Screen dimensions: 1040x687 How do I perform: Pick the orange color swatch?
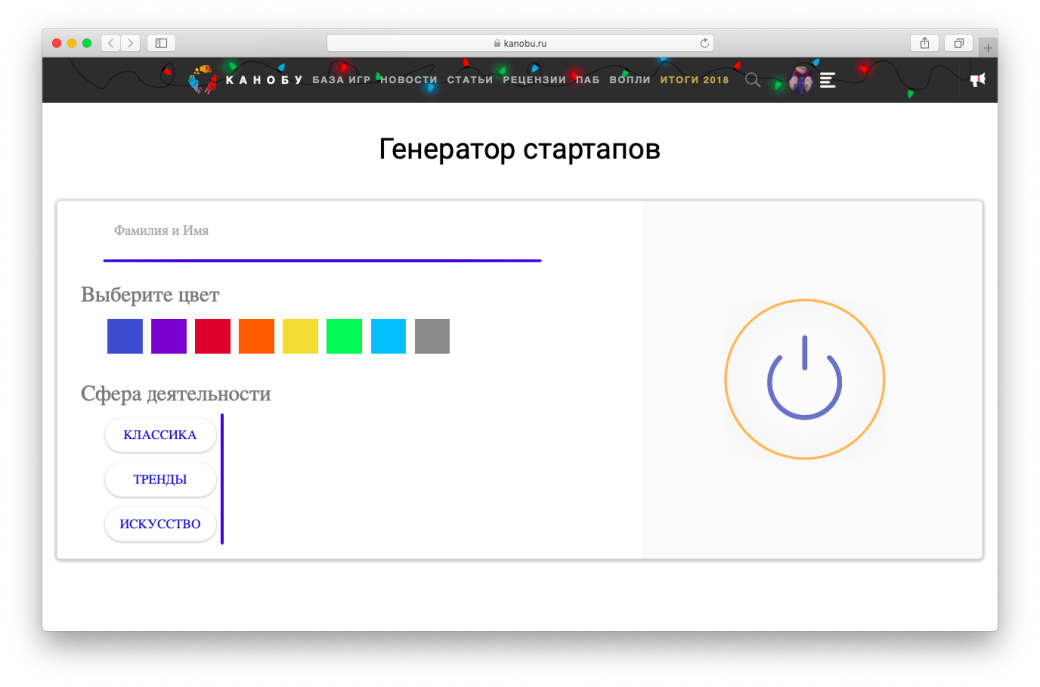click(257, 336)
